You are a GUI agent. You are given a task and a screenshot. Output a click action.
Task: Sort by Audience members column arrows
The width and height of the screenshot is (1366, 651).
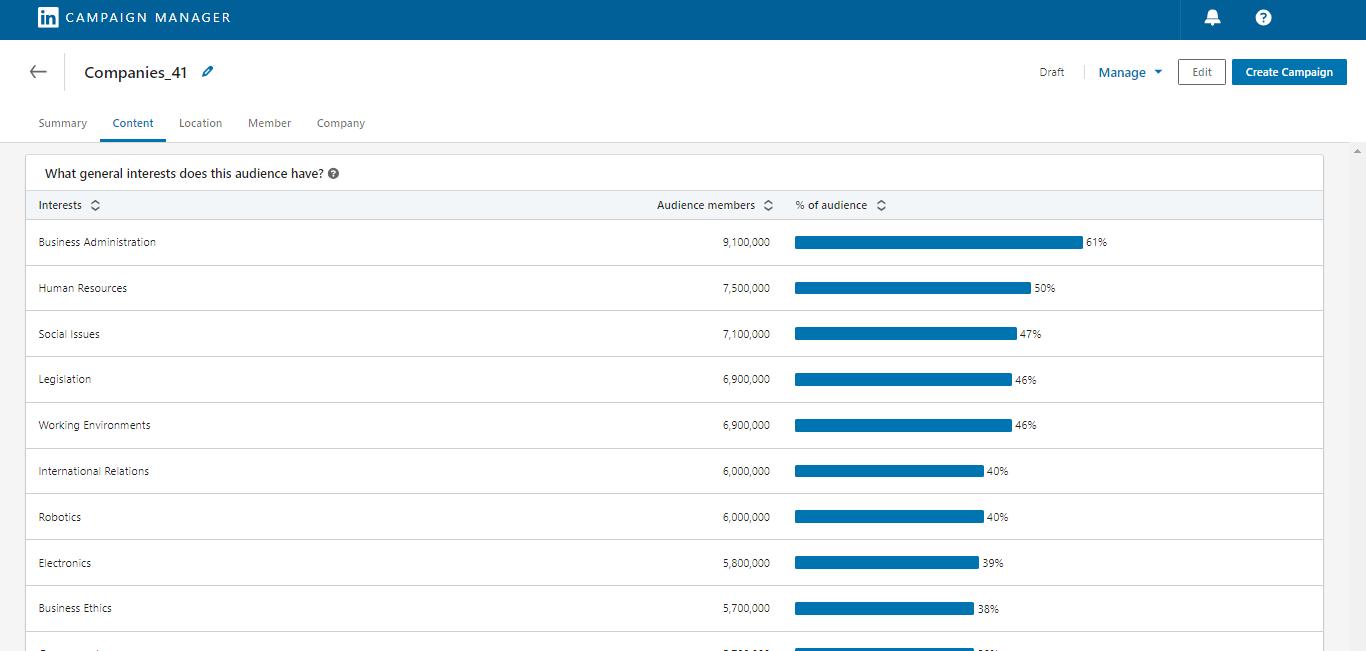(x=768, y=205)
